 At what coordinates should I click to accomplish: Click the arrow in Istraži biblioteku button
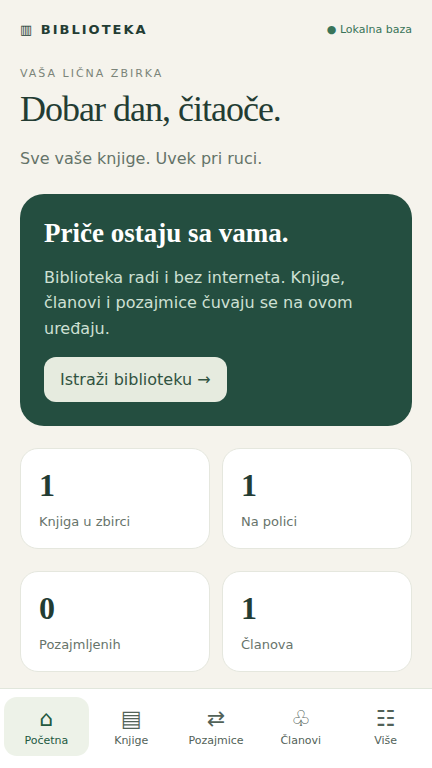coord(204,380)
